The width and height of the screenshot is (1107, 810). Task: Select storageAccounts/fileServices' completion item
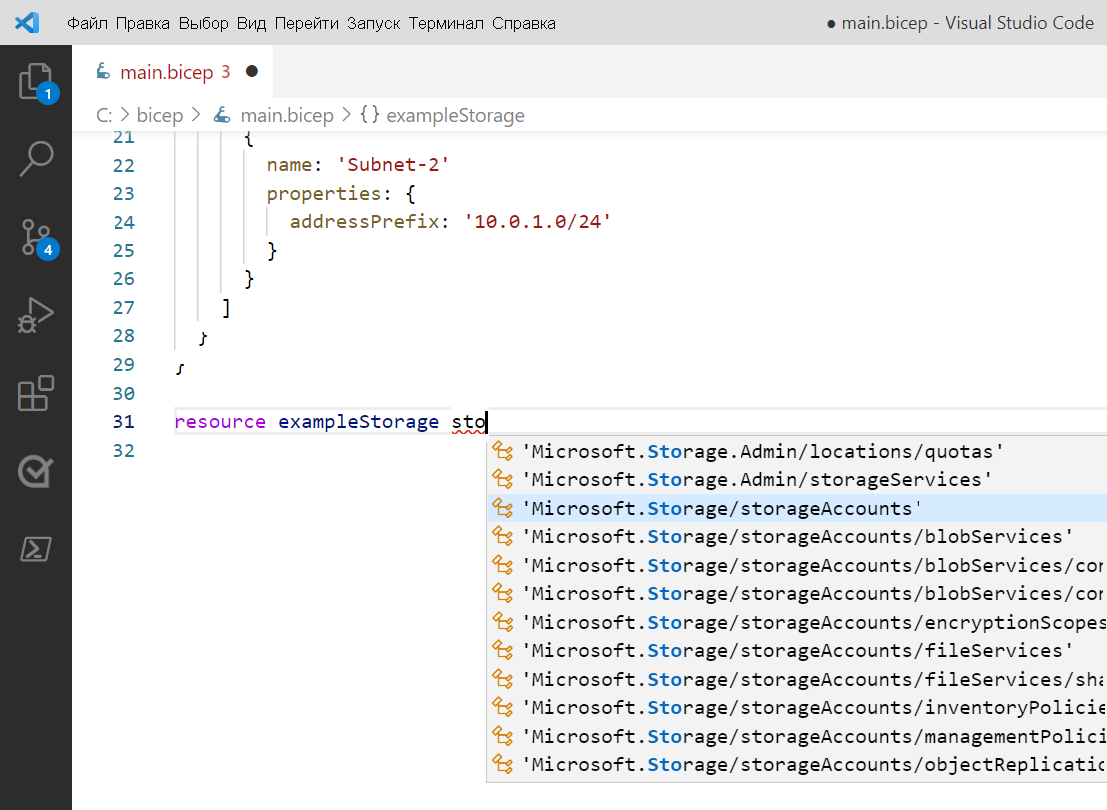click(797, 650)
